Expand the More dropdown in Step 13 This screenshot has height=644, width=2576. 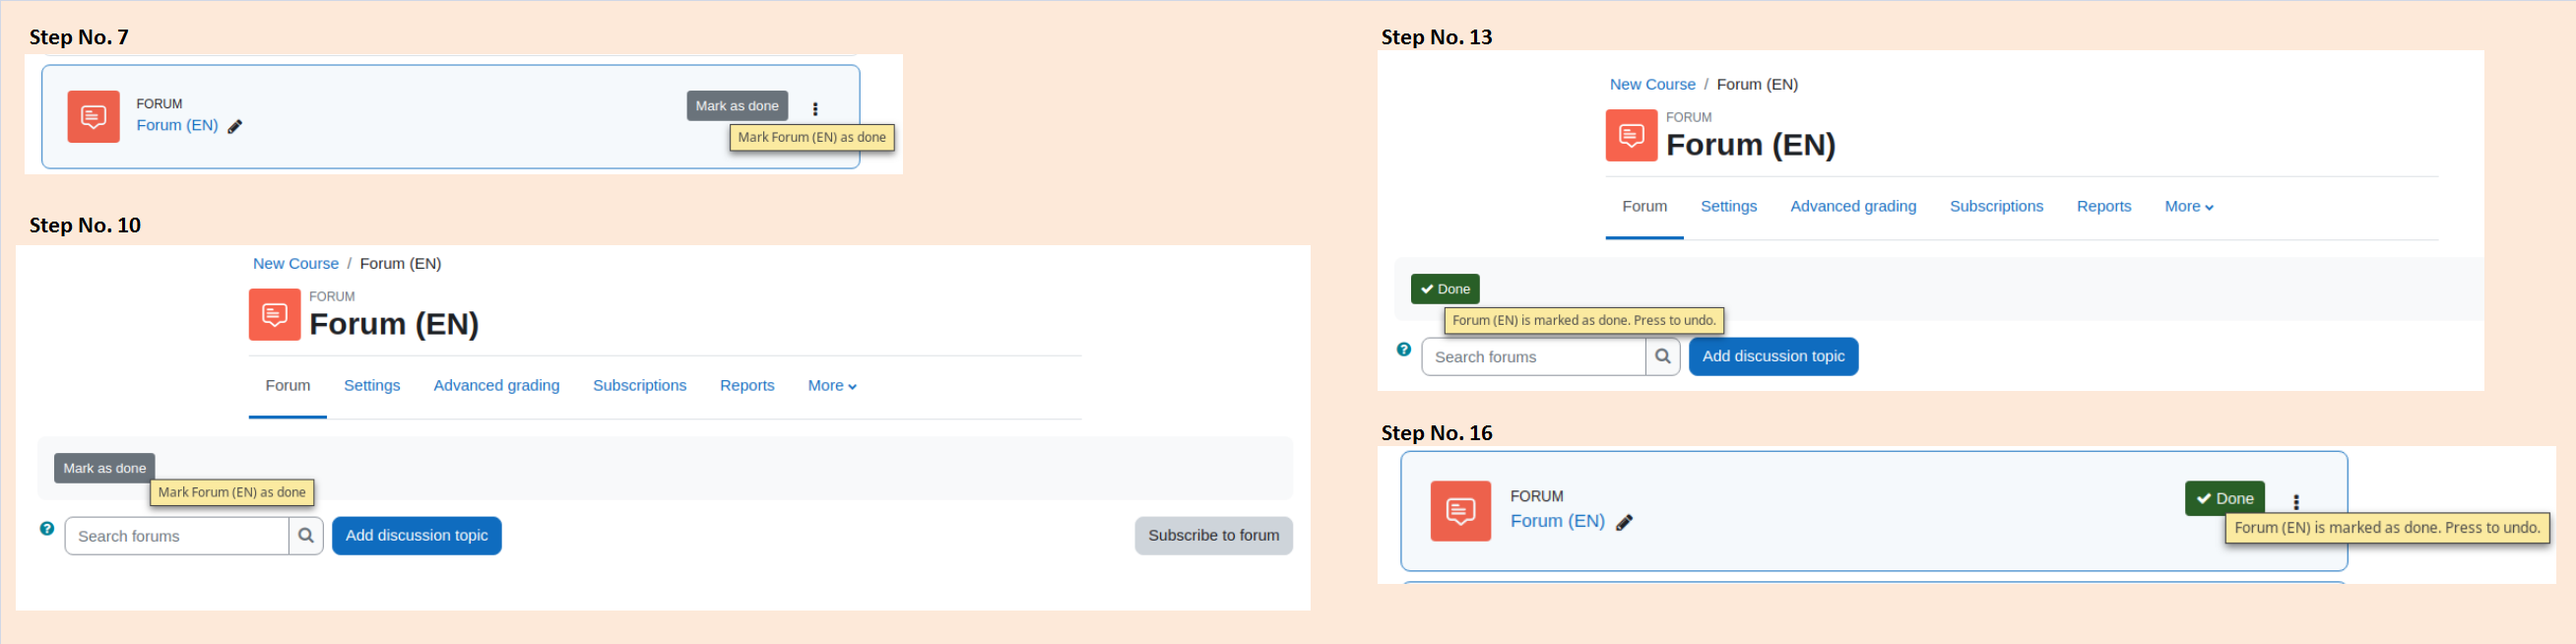[x=2189, y=207]
